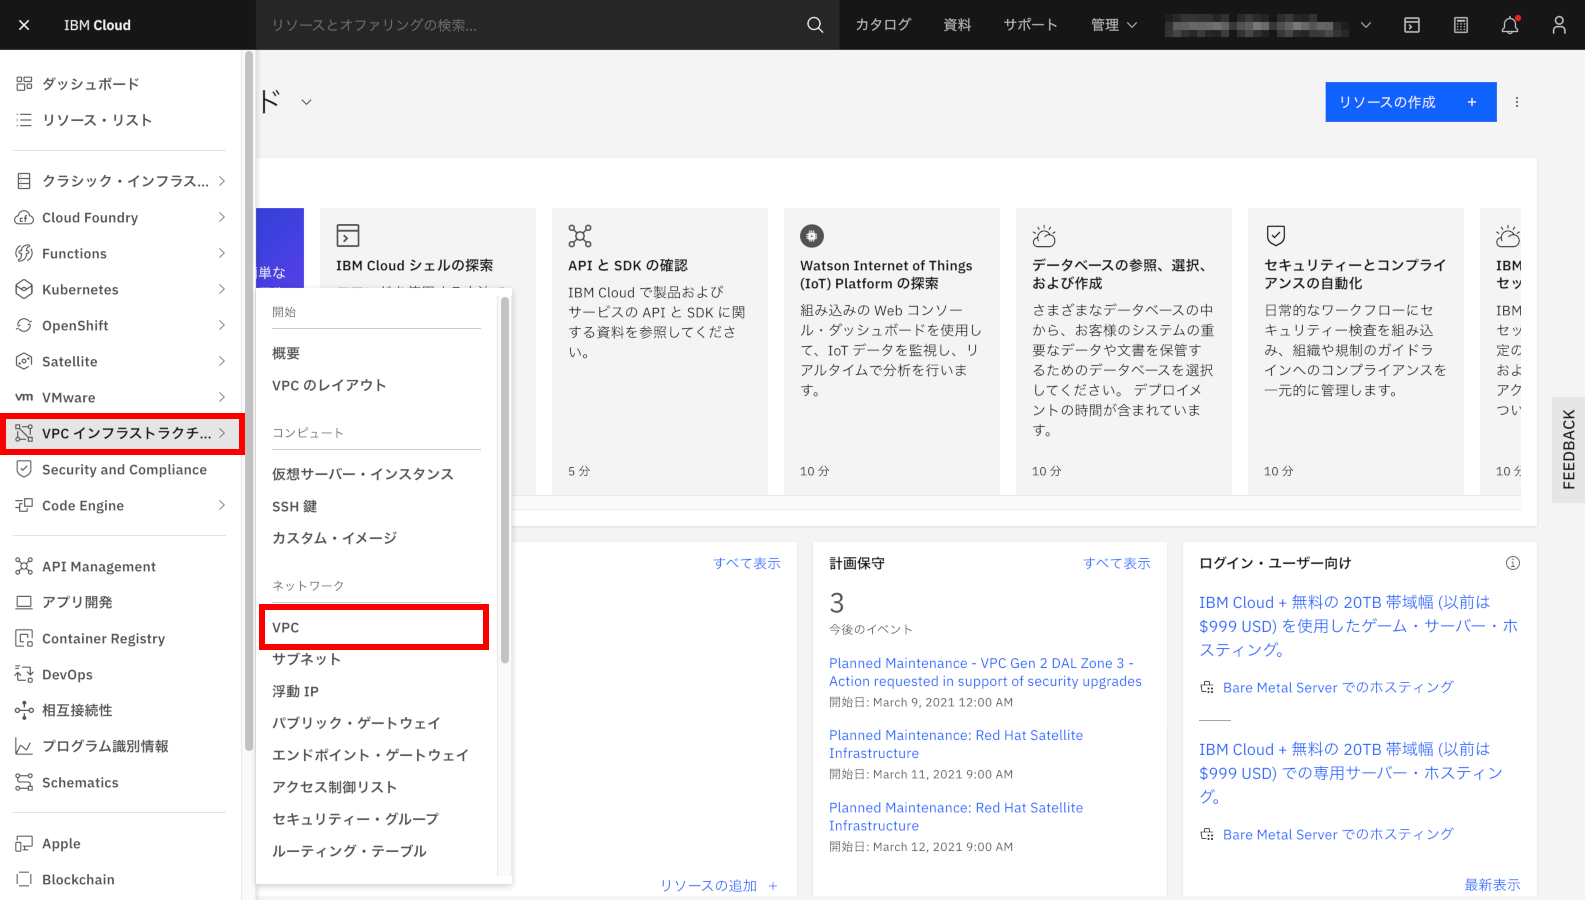Open Planned Maintenance VPC Gen 2 DAL Zone 3 link
1585x900 pixels.
tap(985, 672)
